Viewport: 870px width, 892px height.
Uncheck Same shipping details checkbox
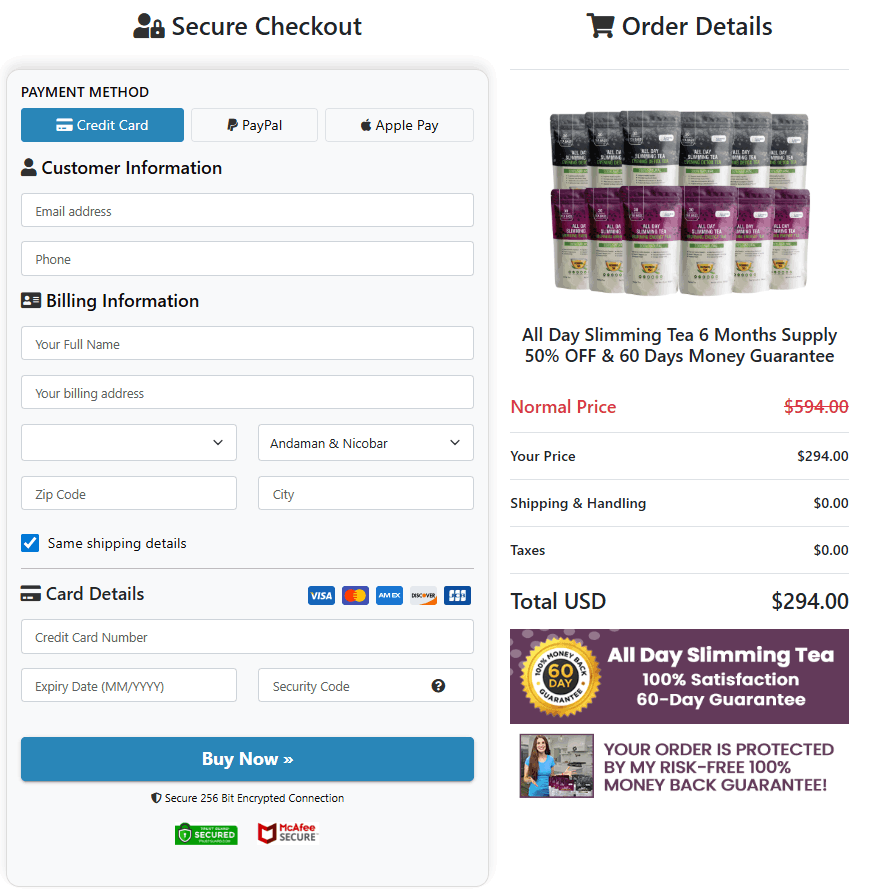30,543
